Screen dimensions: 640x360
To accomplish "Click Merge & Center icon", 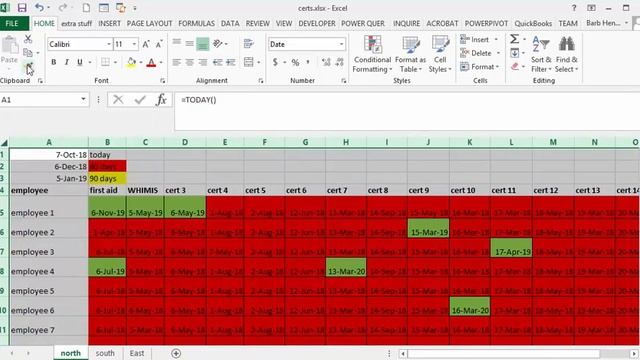I will tap(249, 62).
